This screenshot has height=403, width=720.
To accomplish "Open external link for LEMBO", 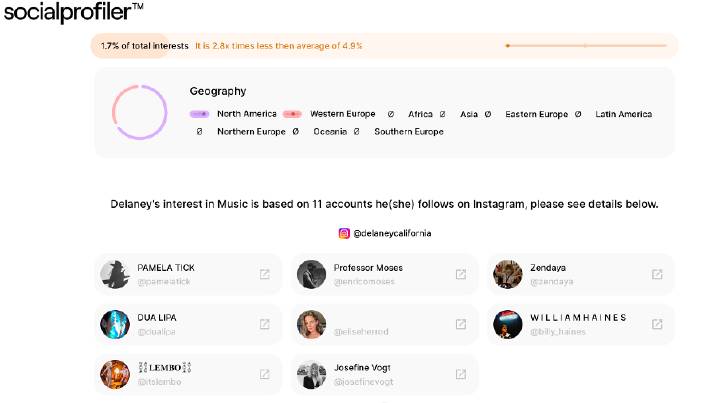I will point(264,374).
